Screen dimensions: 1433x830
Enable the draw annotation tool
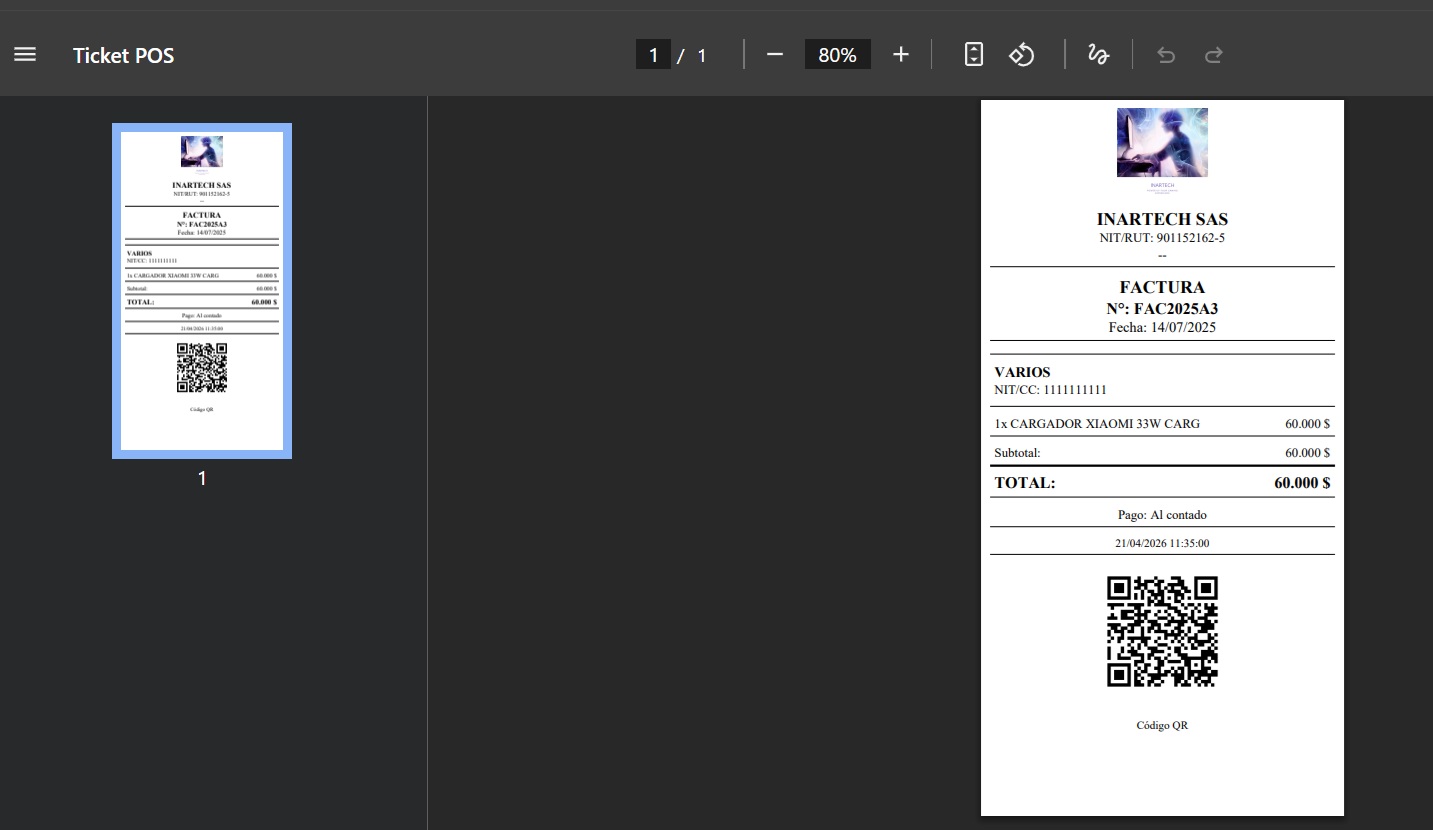pos(1098,55)
